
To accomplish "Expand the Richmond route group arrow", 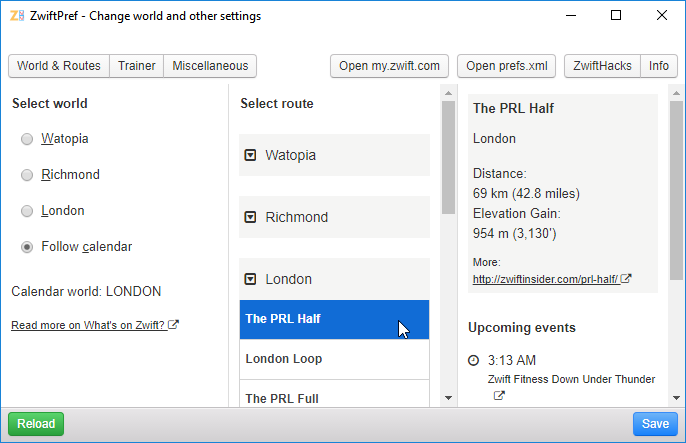I will pyautogui.click(x=250, y=217).
